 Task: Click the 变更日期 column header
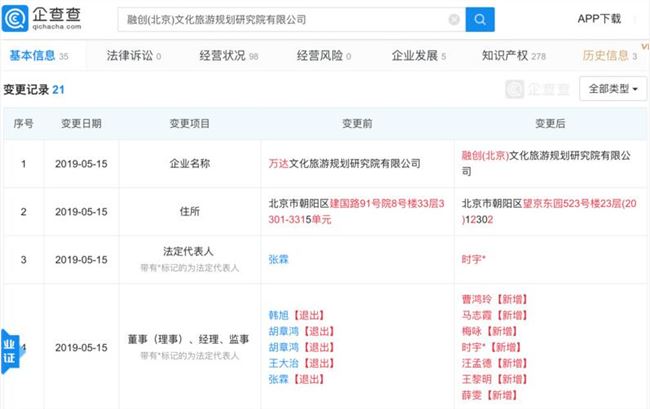point(81,123)
